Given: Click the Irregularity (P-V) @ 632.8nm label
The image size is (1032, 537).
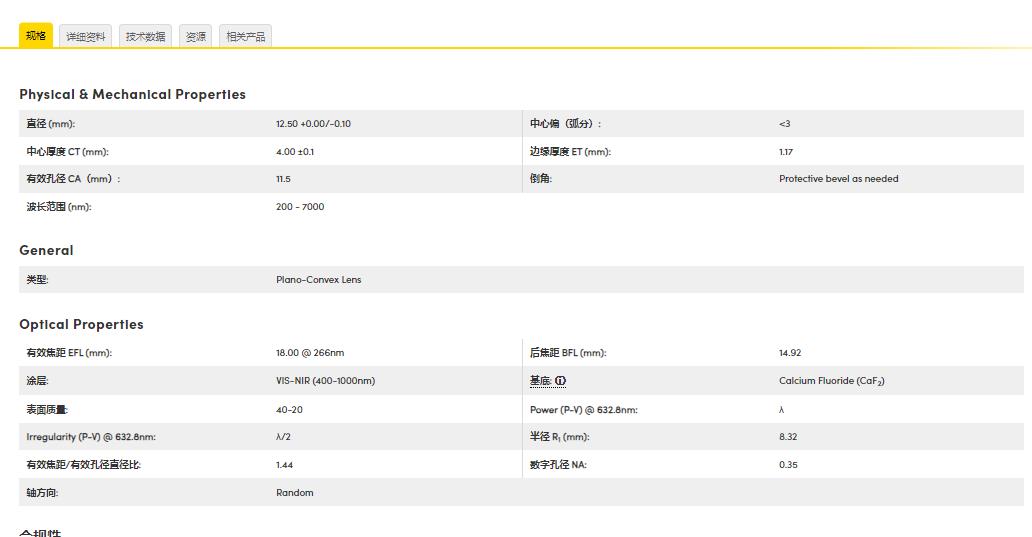Looking at the screenshot, I should (x=91, y=437).
